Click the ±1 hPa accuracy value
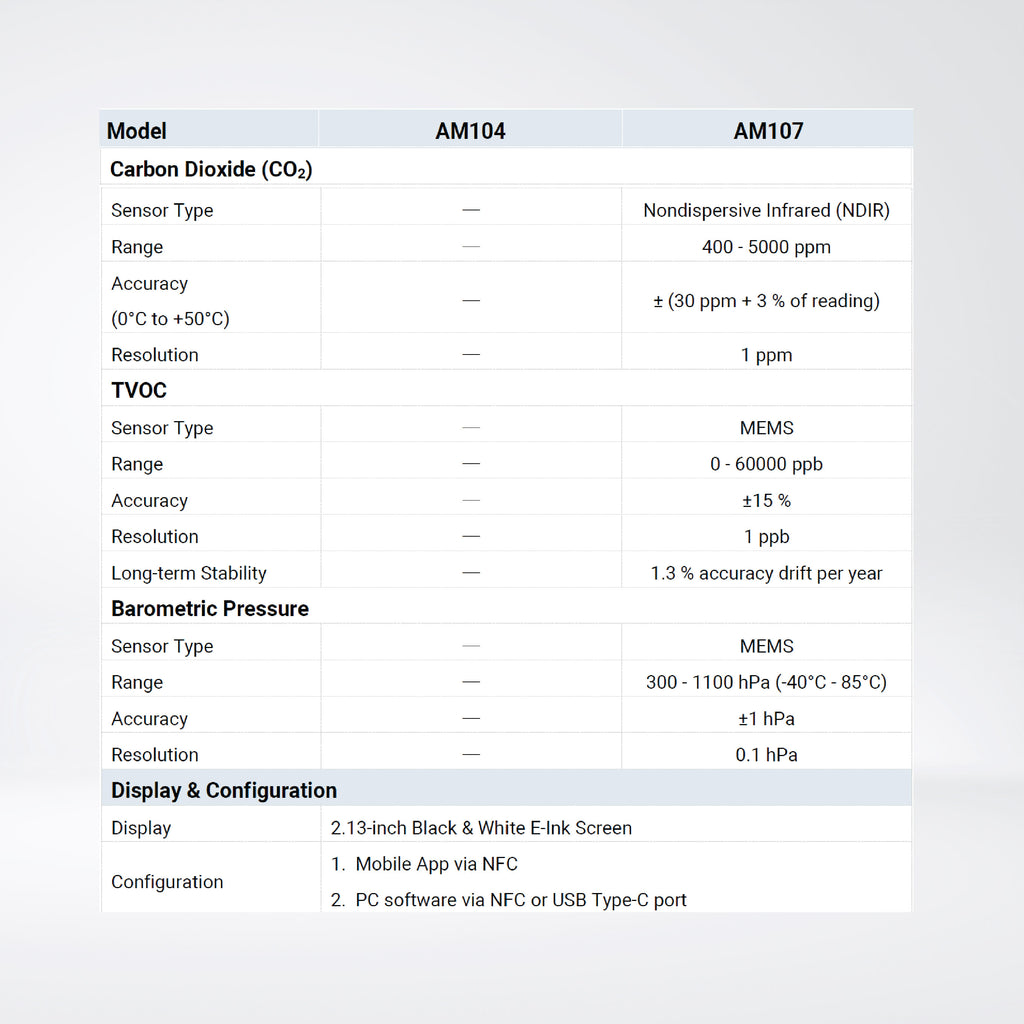1024x1024 pixels. 766,719
